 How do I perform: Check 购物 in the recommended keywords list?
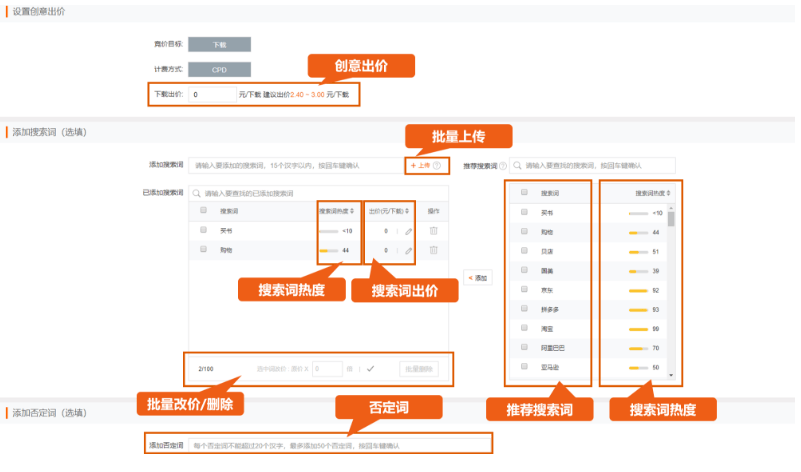click(524, 231)
